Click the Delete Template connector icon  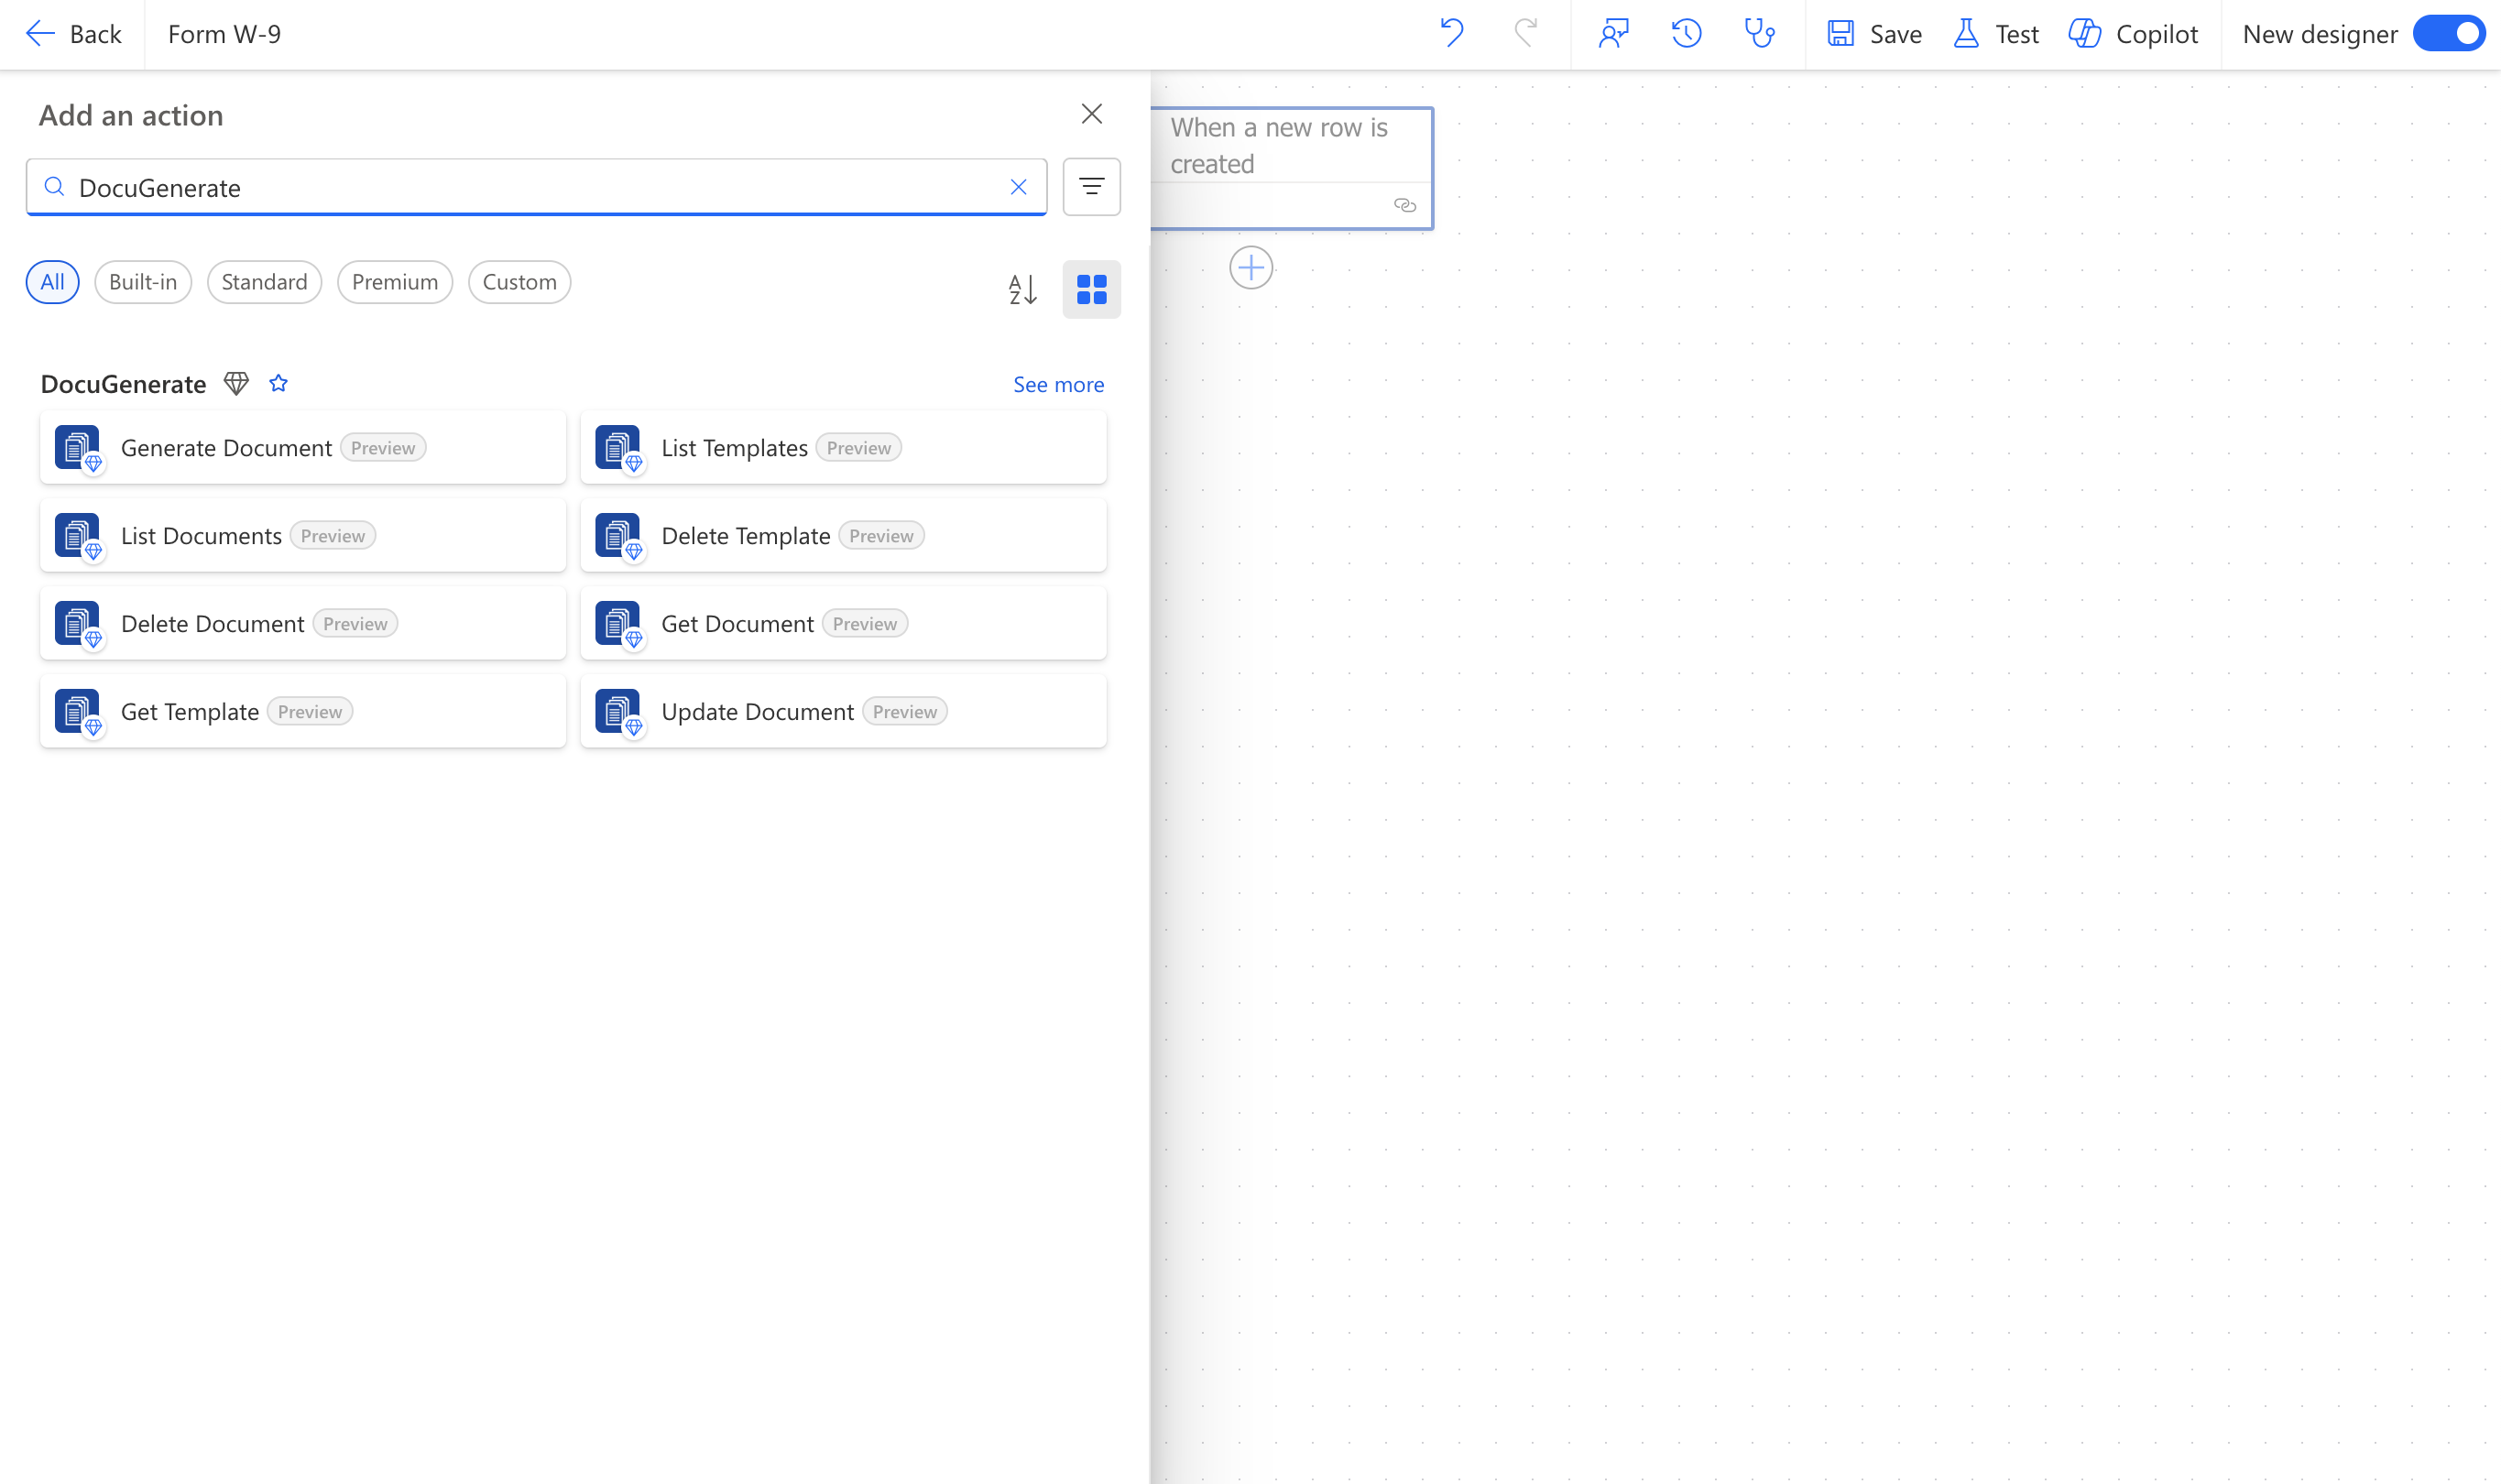(x=618, y=535)
